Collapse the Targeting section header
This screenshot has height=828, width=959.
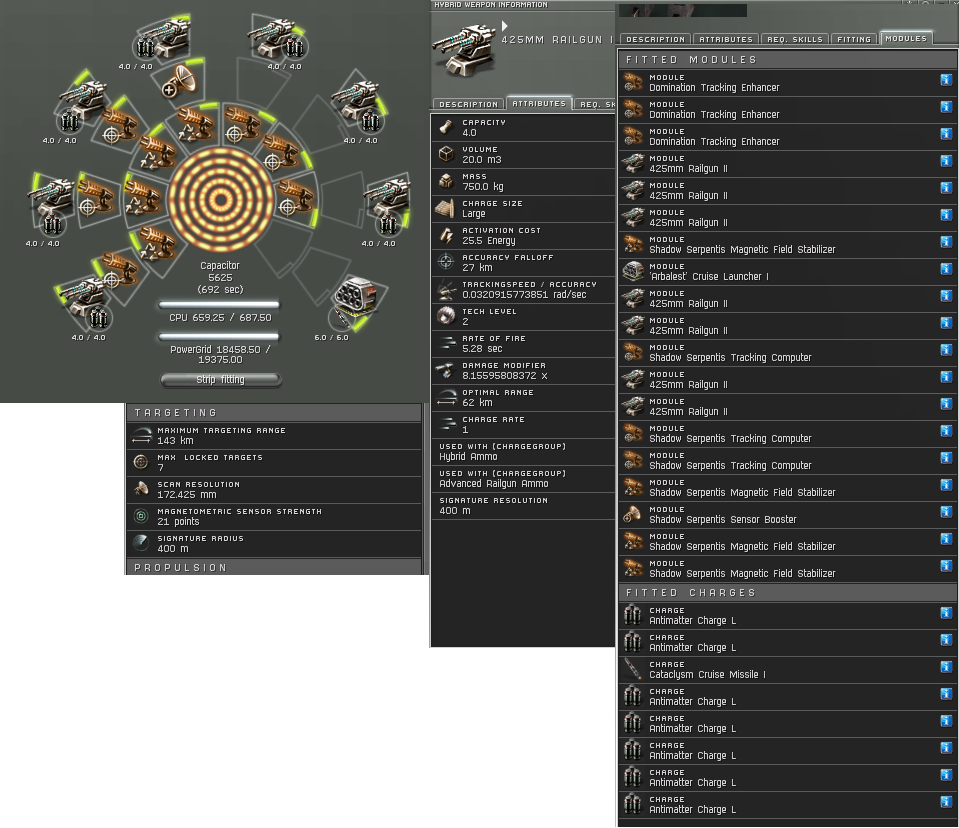click(274, 413)
